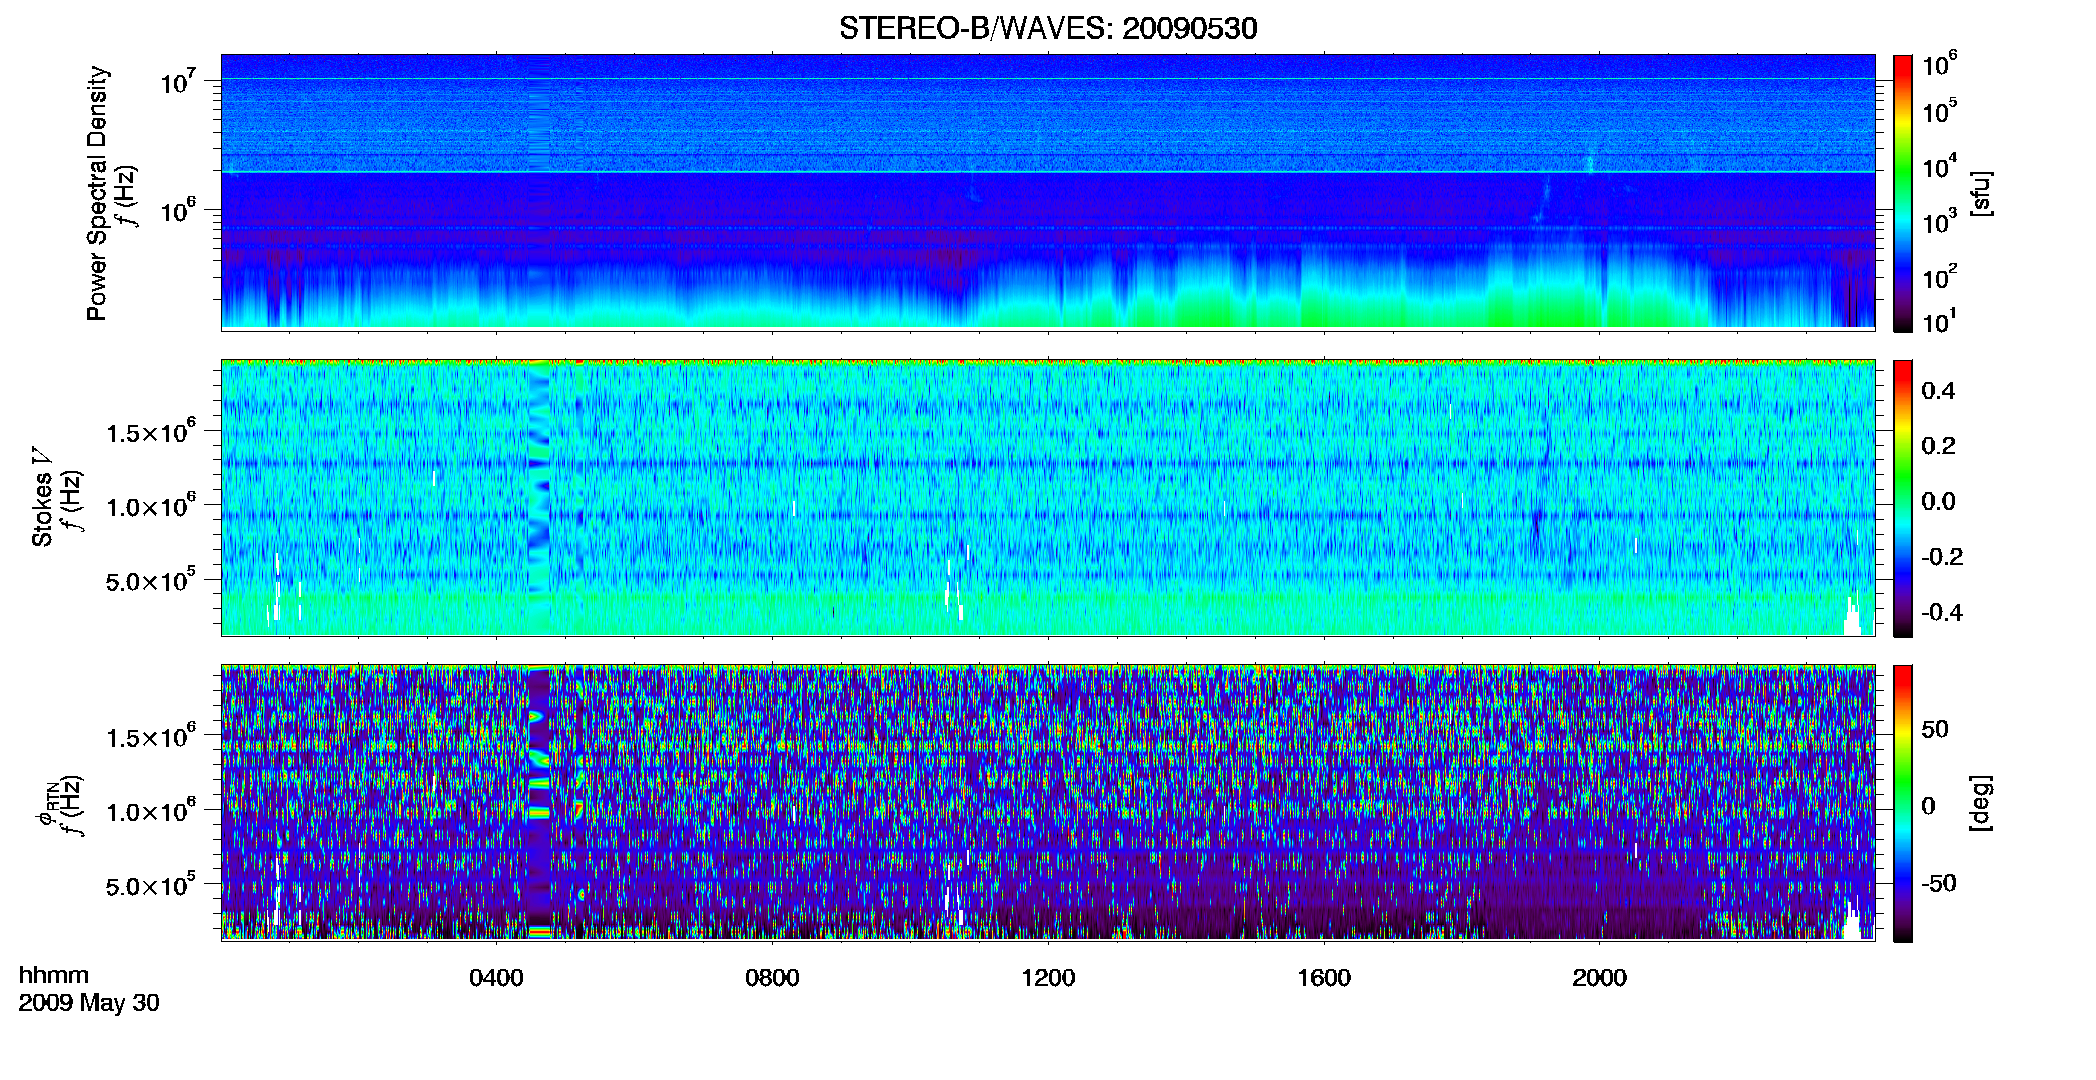Click the phi angle colorbar in degrees
Image resolution: width=2096 pixels, height=1080 pixels.
1902,803
